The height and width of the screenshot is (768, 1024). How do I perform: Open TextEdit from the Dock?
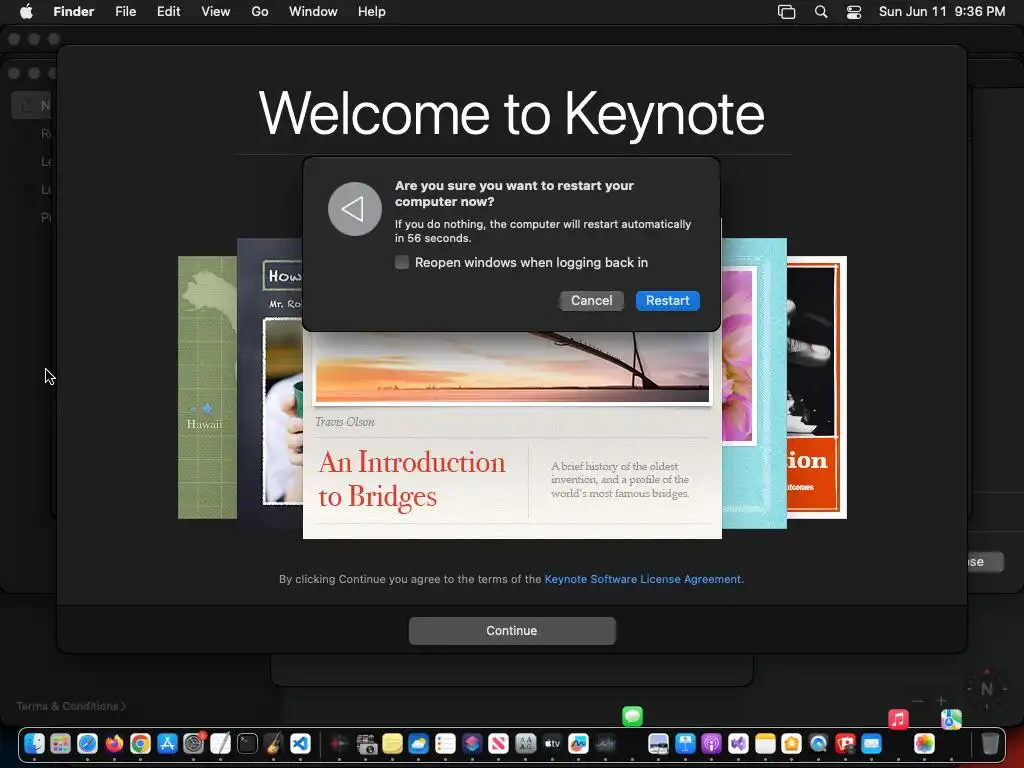[221, 743]
